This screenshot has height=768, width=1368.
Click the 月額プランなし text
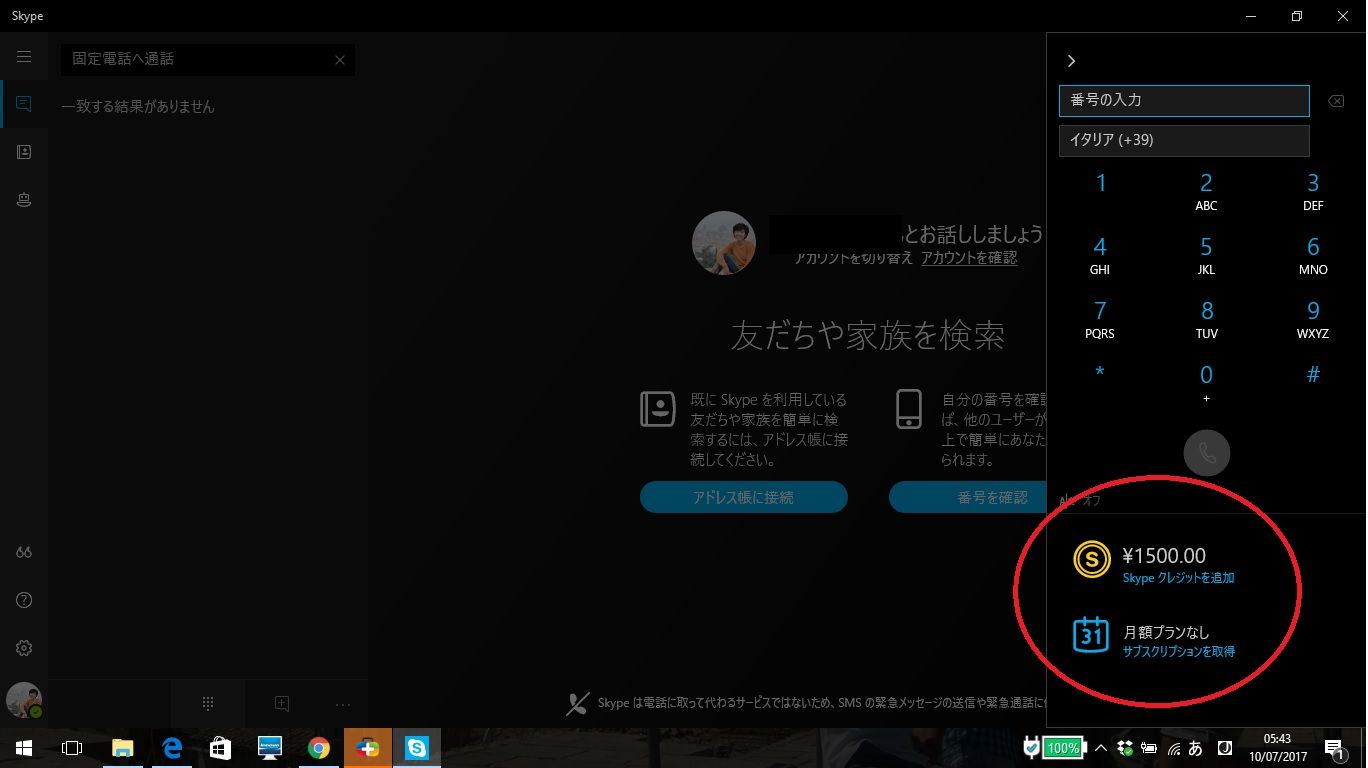[1166, 632]
